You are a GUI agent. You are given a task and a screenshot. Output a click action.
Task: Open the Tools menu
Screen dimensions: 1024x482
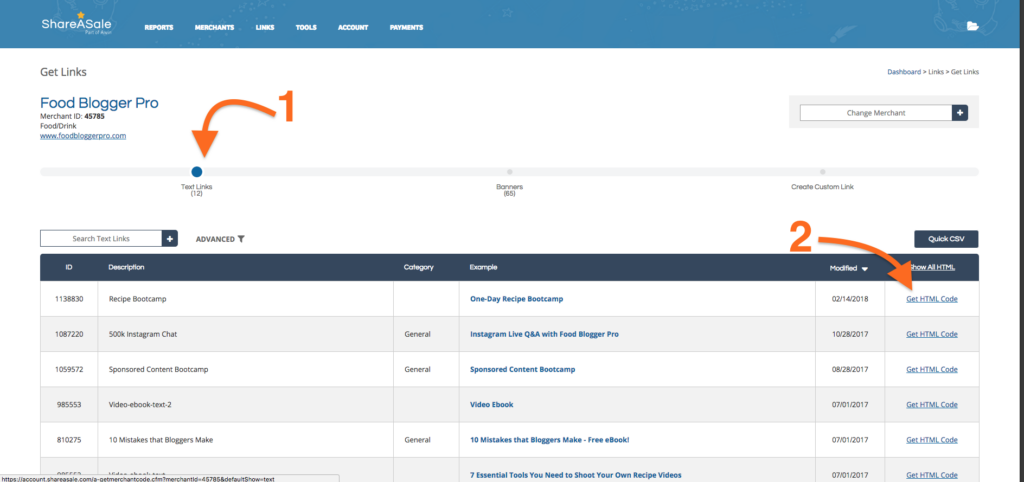[306, 27]
